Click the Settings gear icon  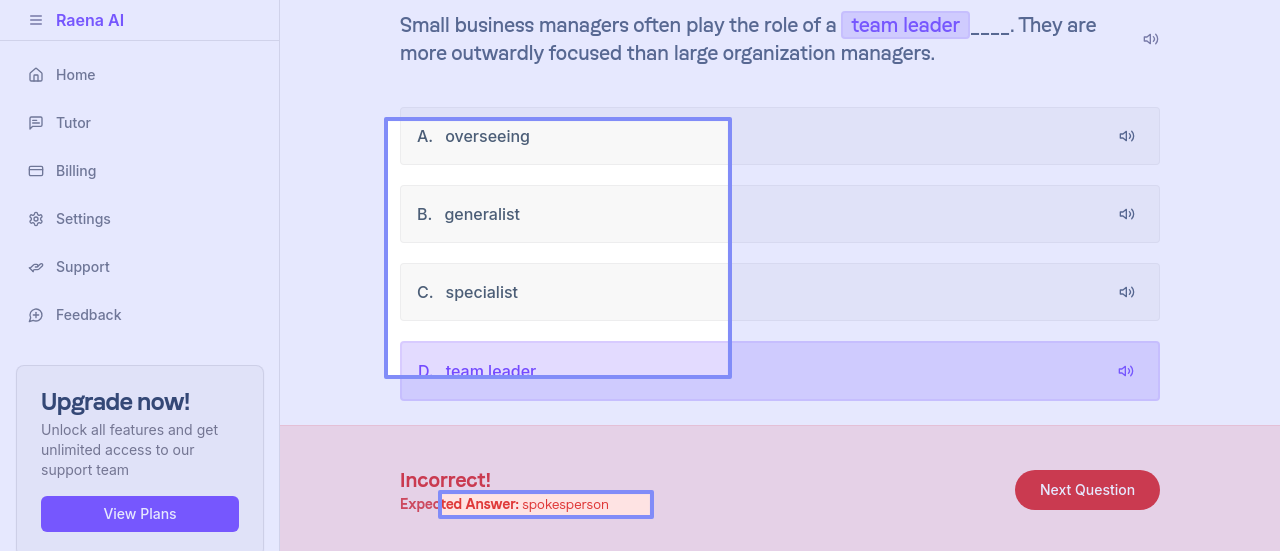[x=36, y=219]
